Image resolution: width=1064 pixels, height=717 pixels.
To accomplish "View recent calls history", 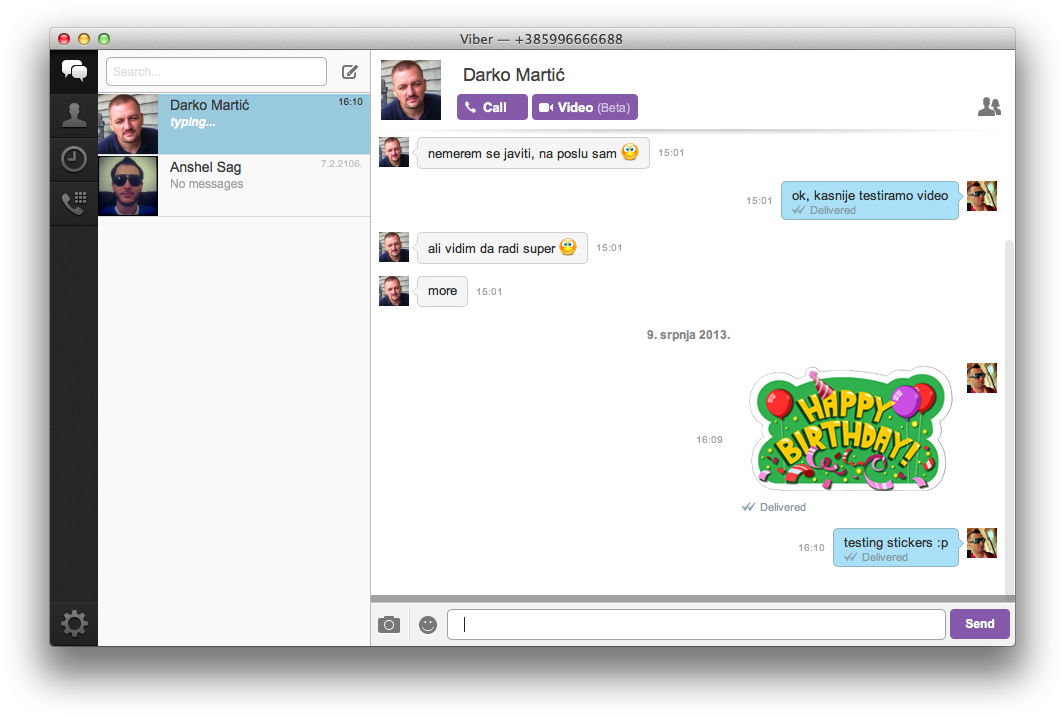I will [74, 159].
